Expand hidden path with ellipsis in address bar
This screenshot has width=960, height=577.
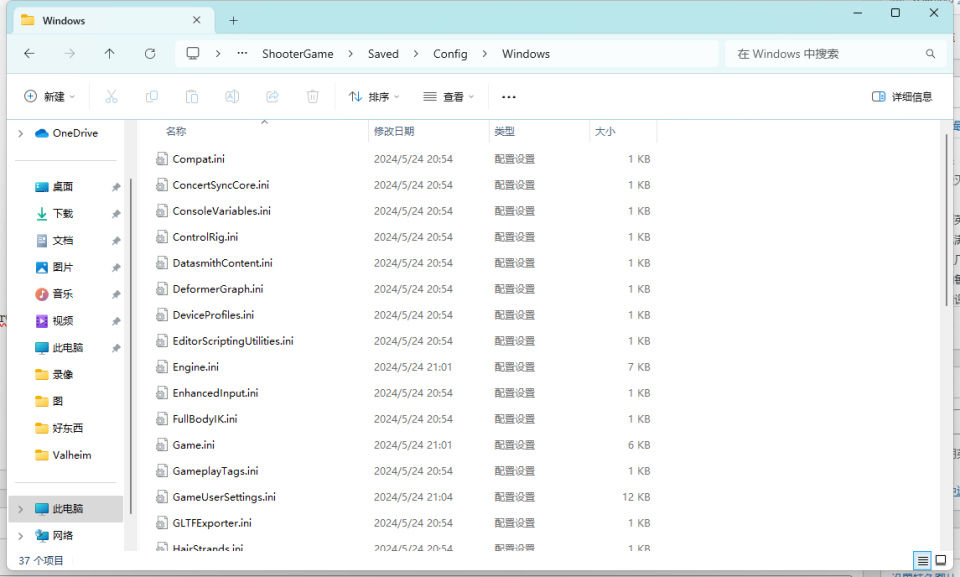pyautogui.click(x=242, y=53)
